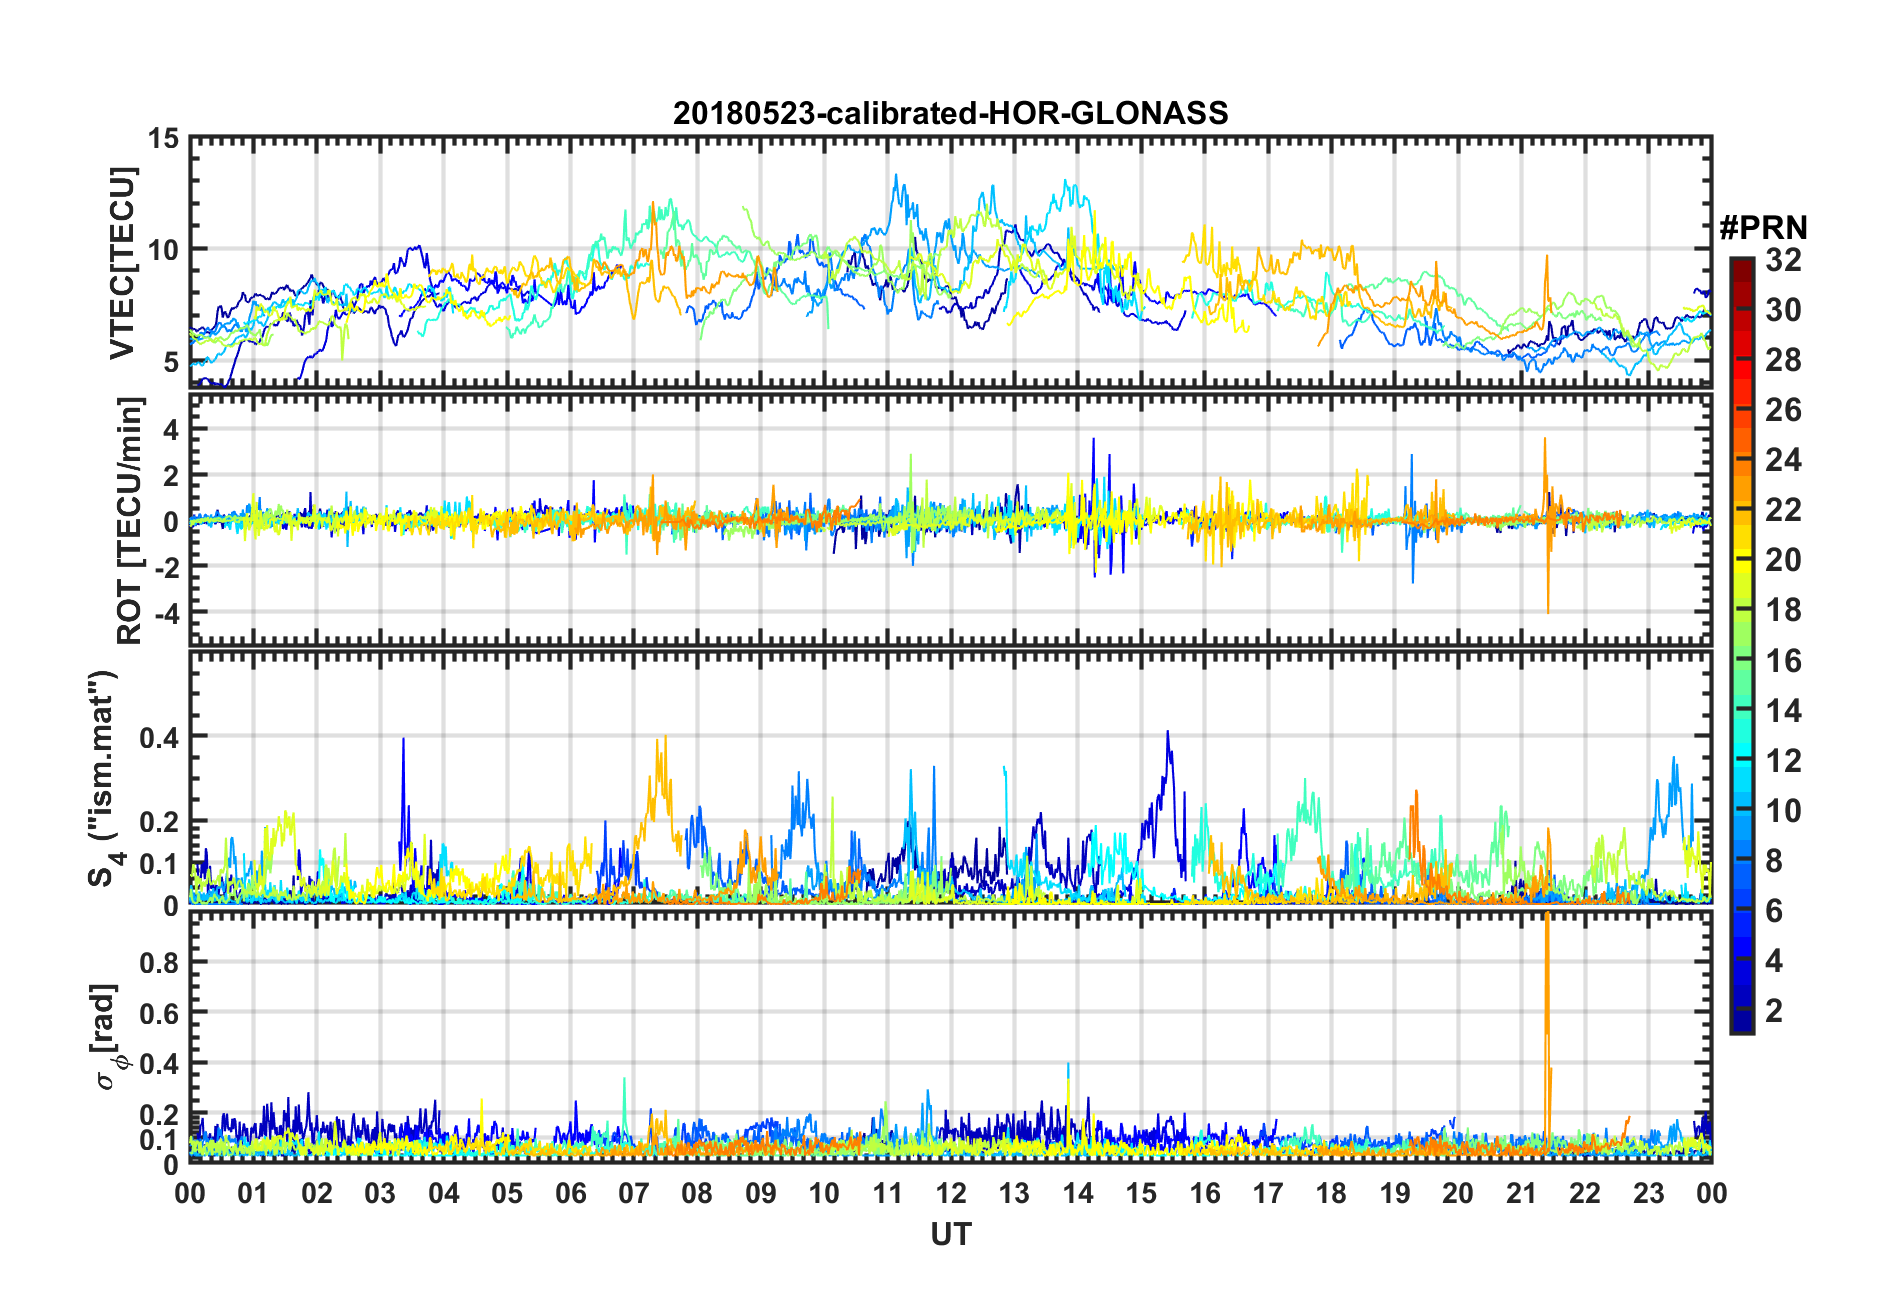Click UT axis tick label "23"
The image size is (1902, 1292).
click(1648, 1193)
